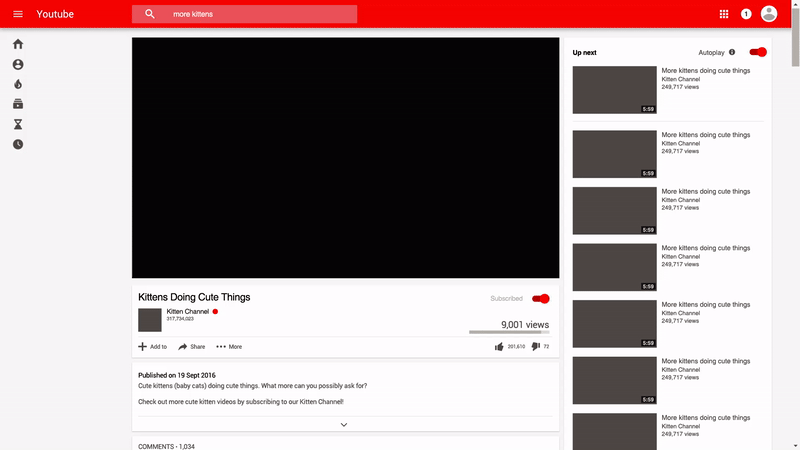
Task: Click the plus Add to icon
Action: (142, 346)
